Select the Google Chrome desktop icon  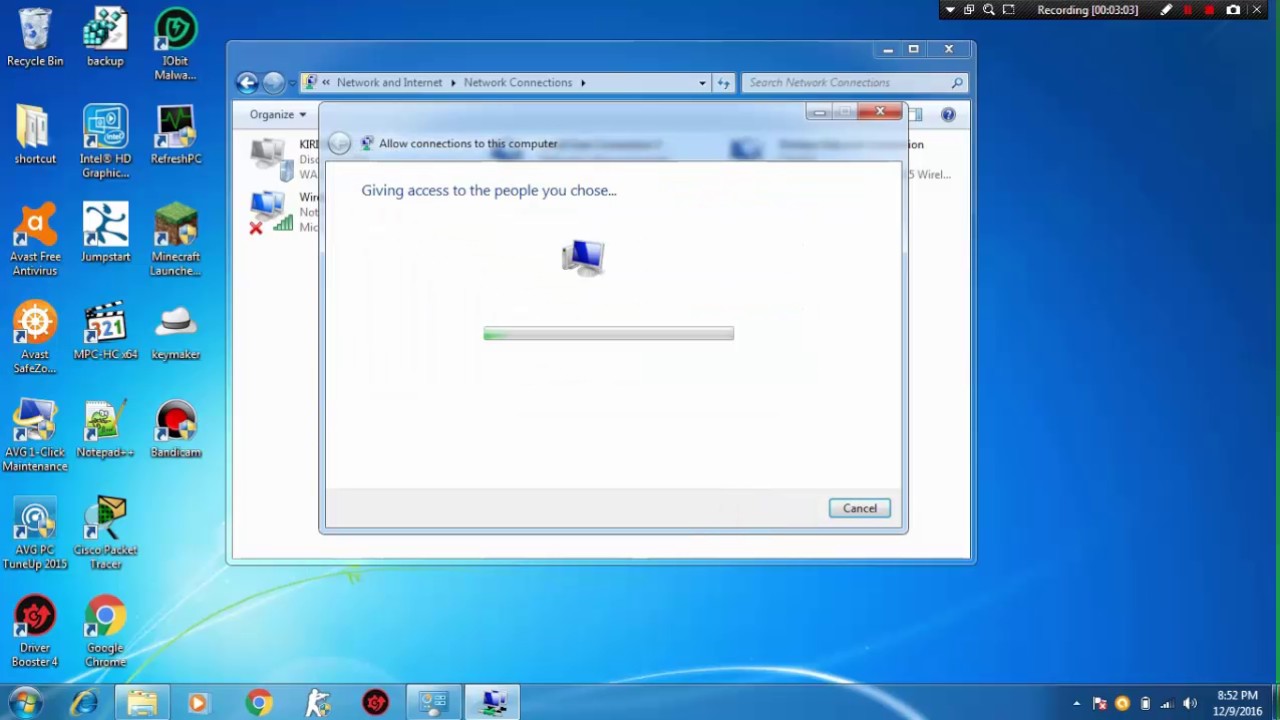point(105,632)
